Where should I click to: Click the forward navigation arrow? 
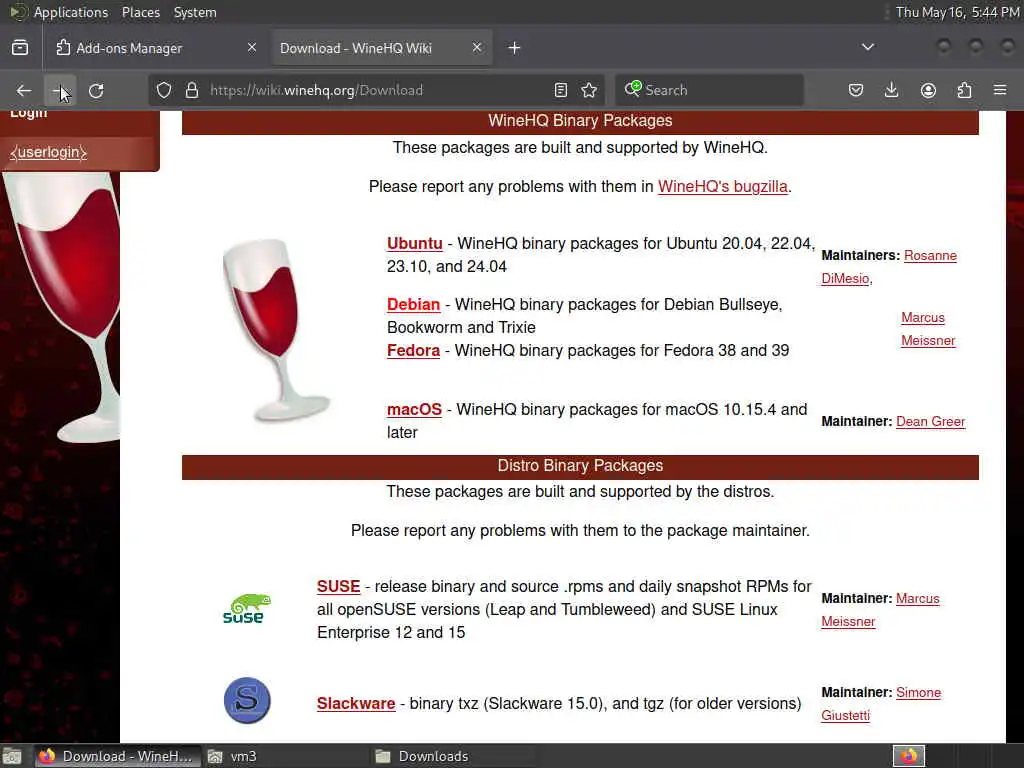(60, 91)
